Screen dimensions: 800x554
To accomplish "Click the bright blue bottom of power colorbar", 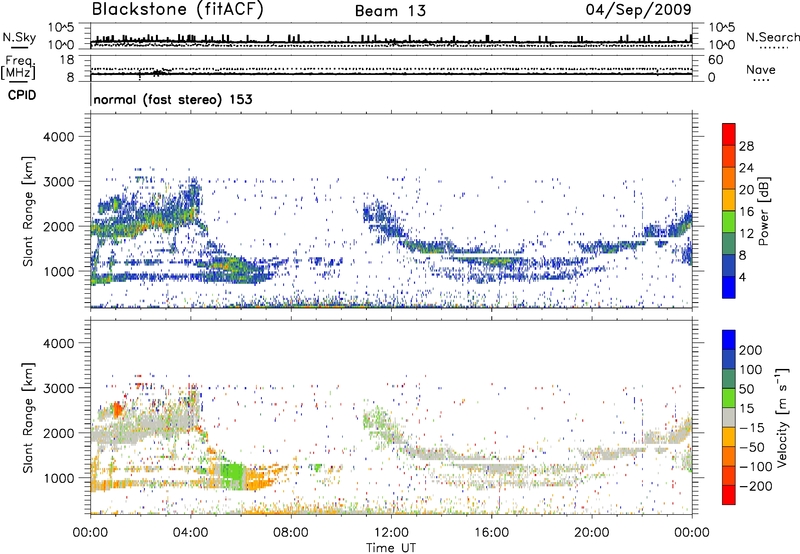I will [729, 287].
